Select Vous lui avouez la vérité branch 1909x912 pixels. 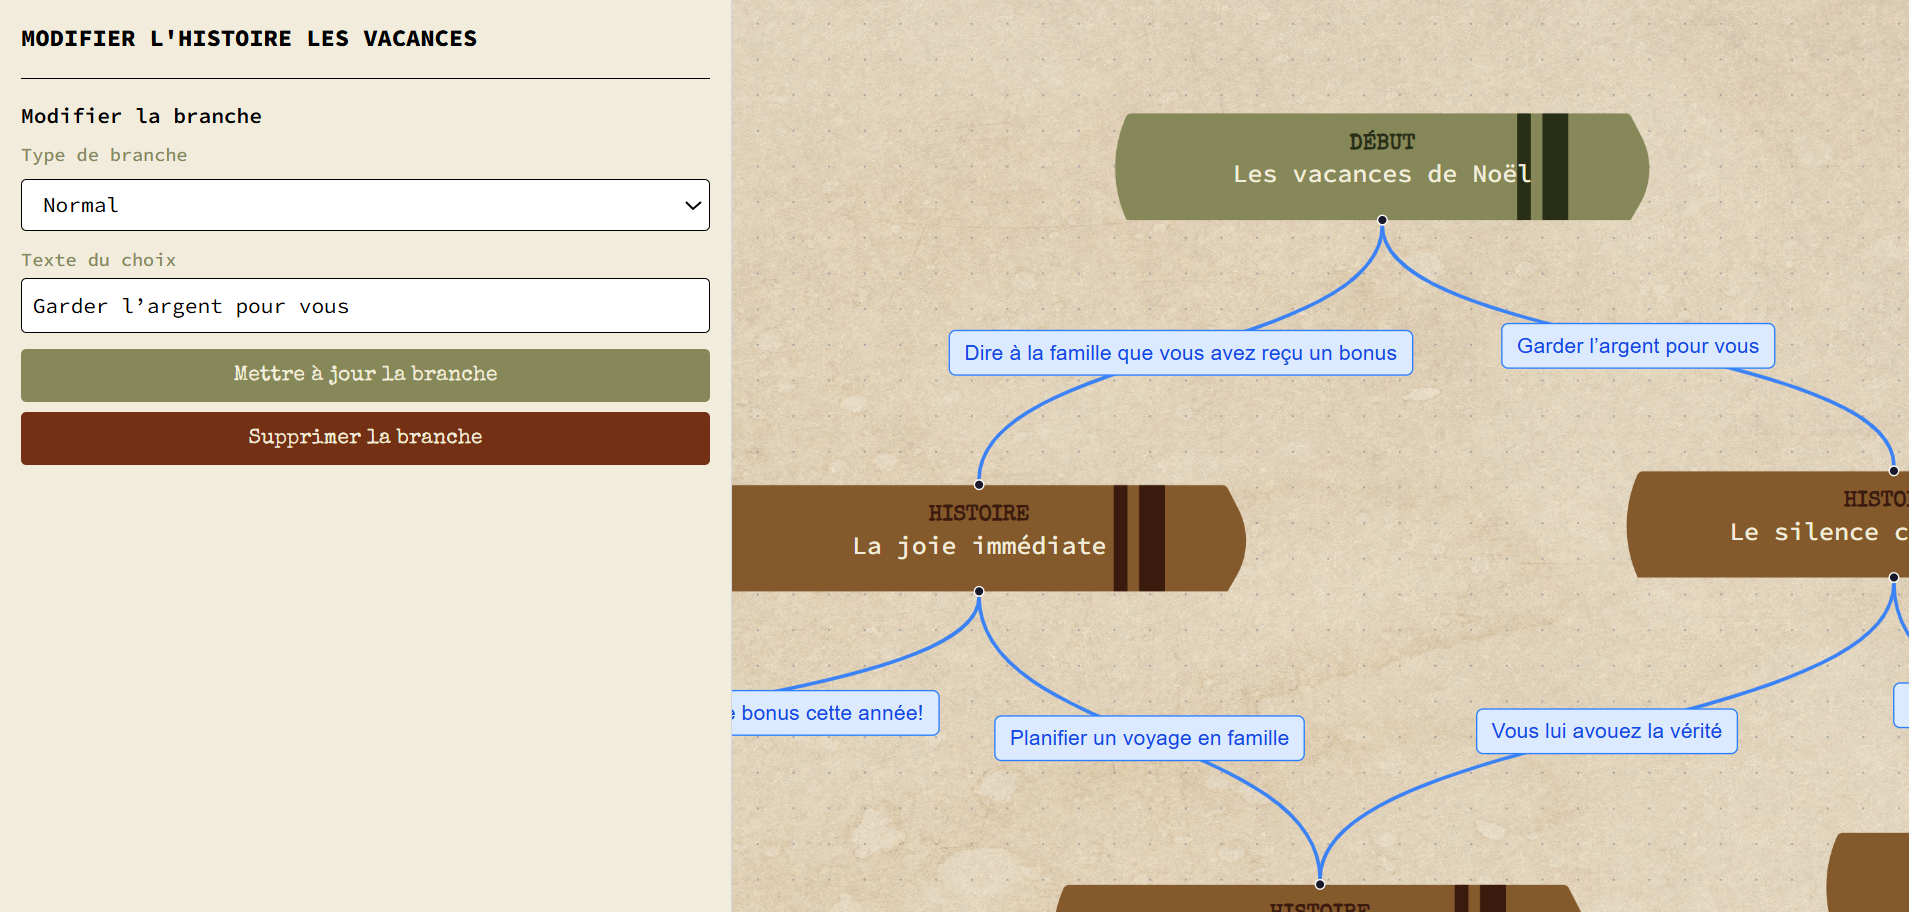[x=1606, y=731]
